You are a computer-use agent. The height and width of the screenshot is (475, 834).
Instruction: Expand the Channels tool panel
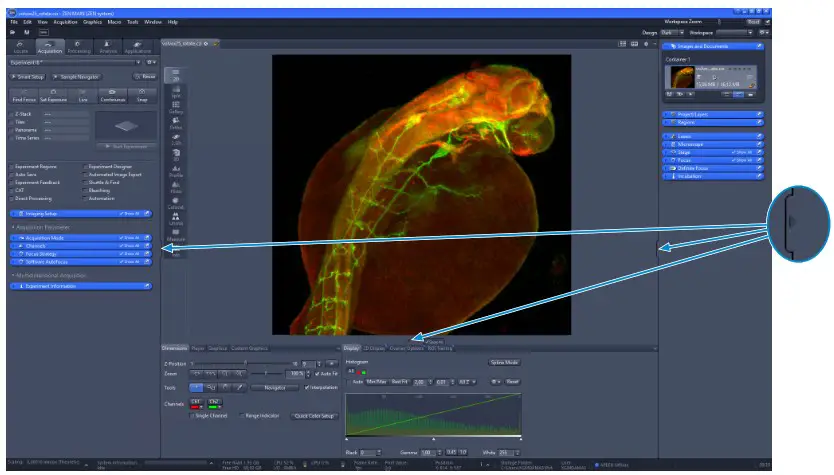pyautogui.click(x=81, y=246)
